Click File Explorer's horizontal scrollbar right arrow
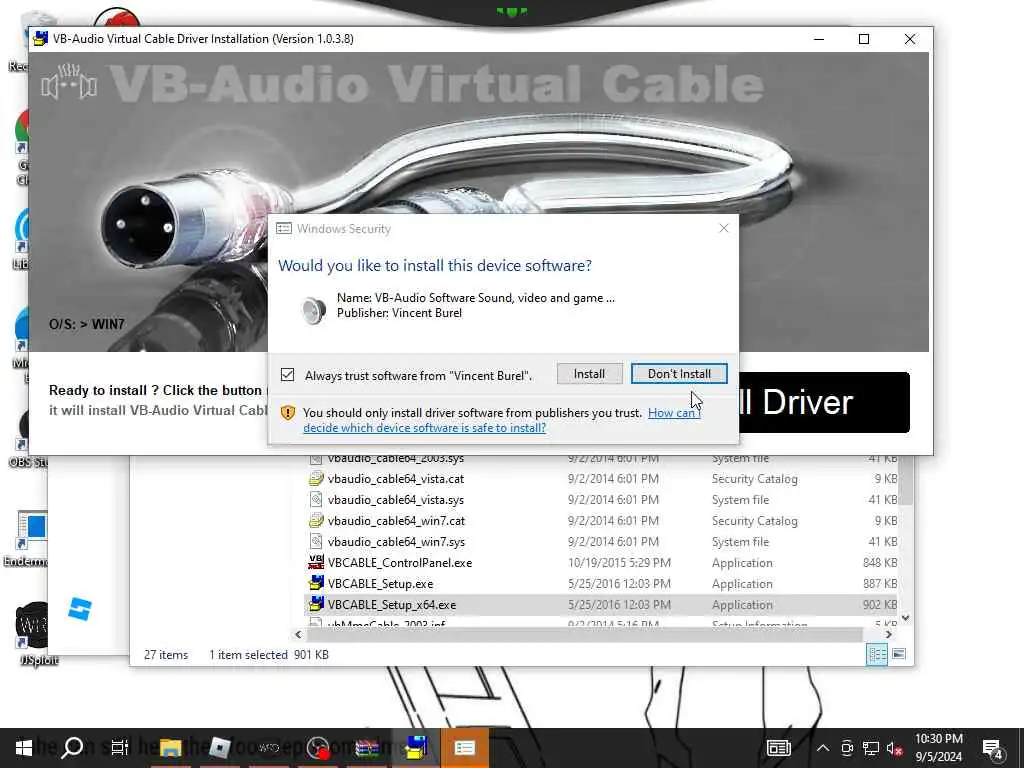 click(889, 634)
